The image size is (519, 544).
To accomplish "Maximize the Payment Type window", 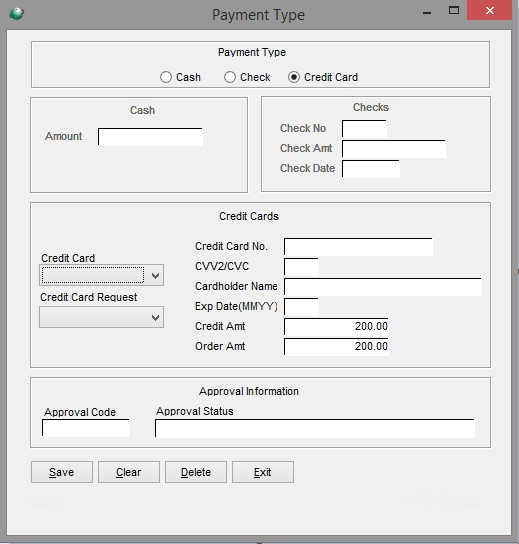I will click(454, 10).
